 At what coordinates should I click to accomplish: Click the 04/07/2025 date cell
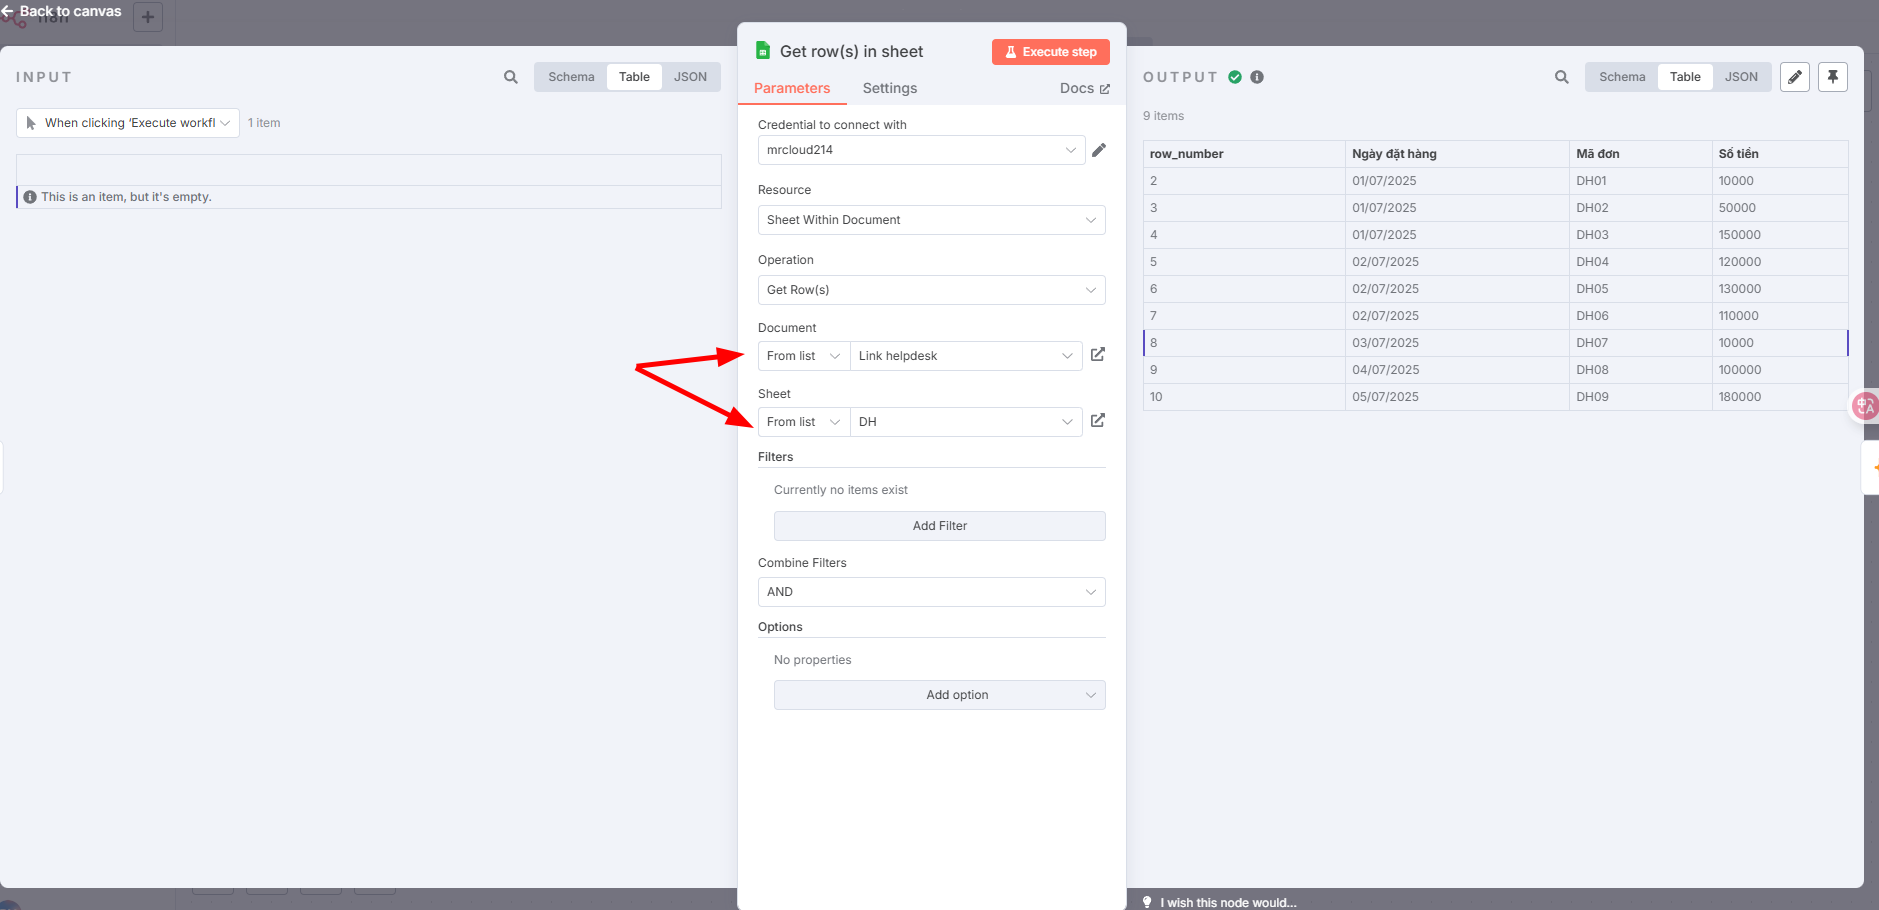click(1457, 370)
